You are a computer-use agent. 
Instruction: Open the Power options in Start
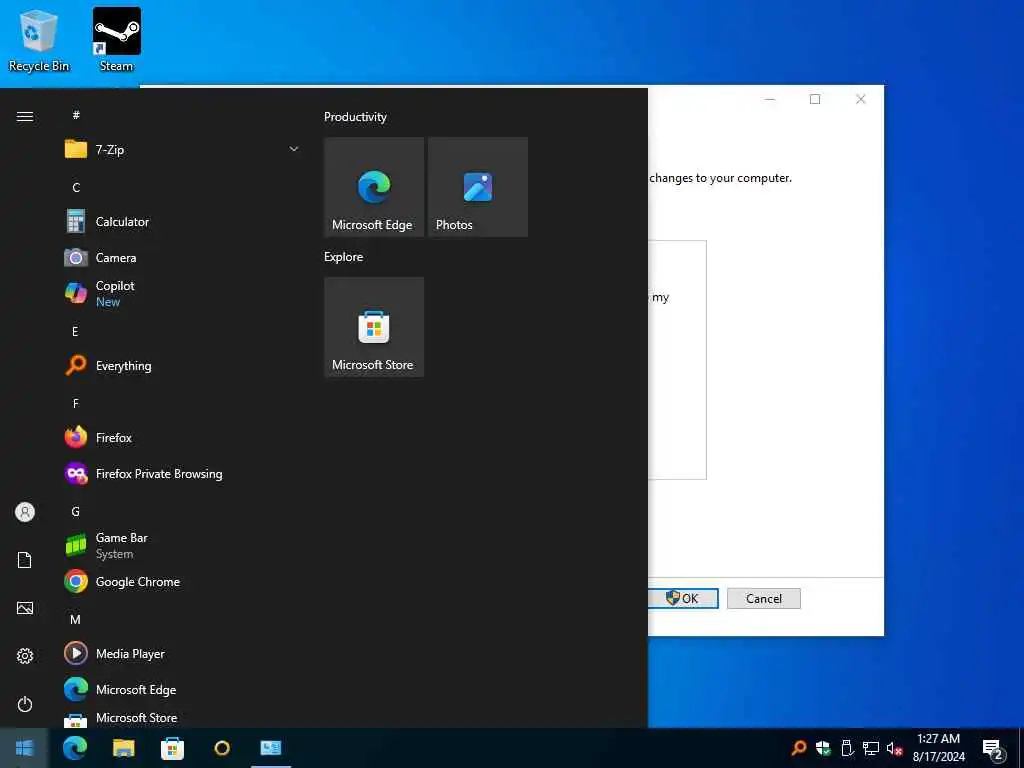[x=25, y=704]
